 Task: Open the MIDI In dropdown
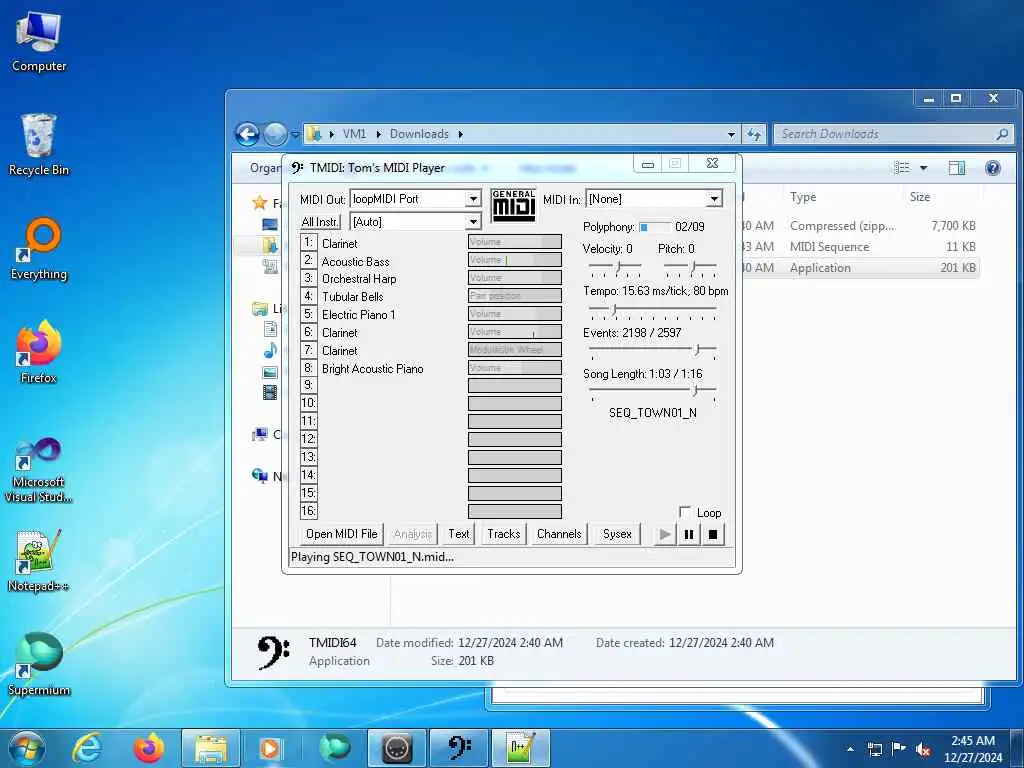point(714,199)
